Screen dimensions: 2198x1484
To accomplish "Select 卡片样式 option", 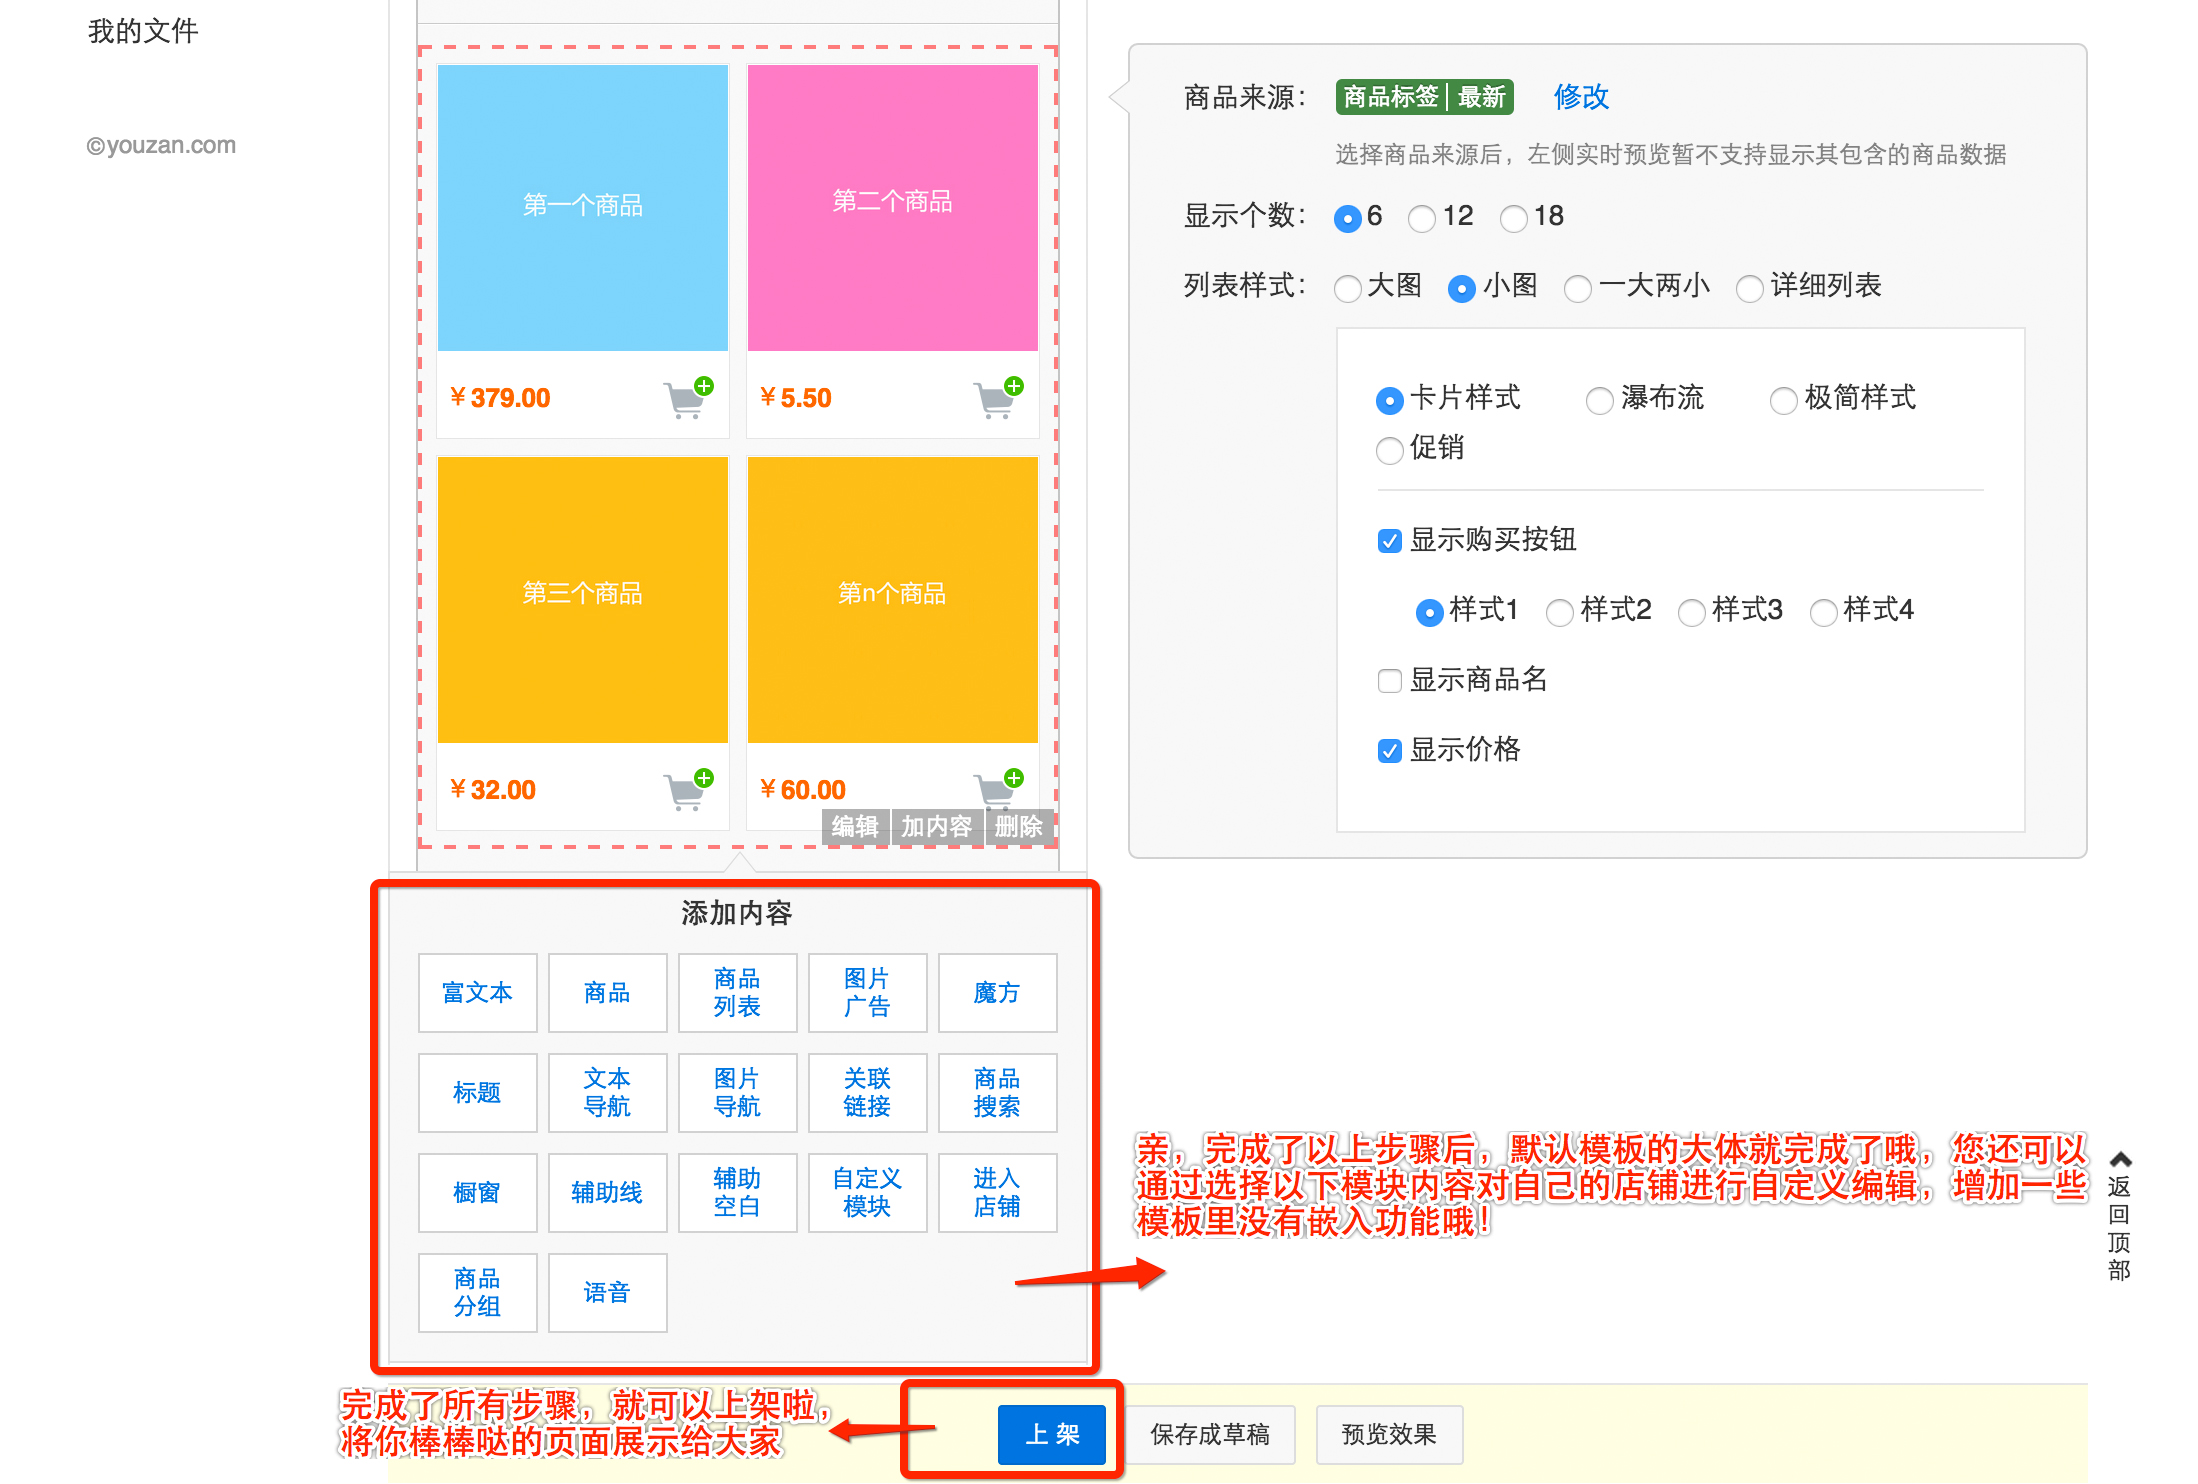I will pyautogui.click(x=1389, y=400).
